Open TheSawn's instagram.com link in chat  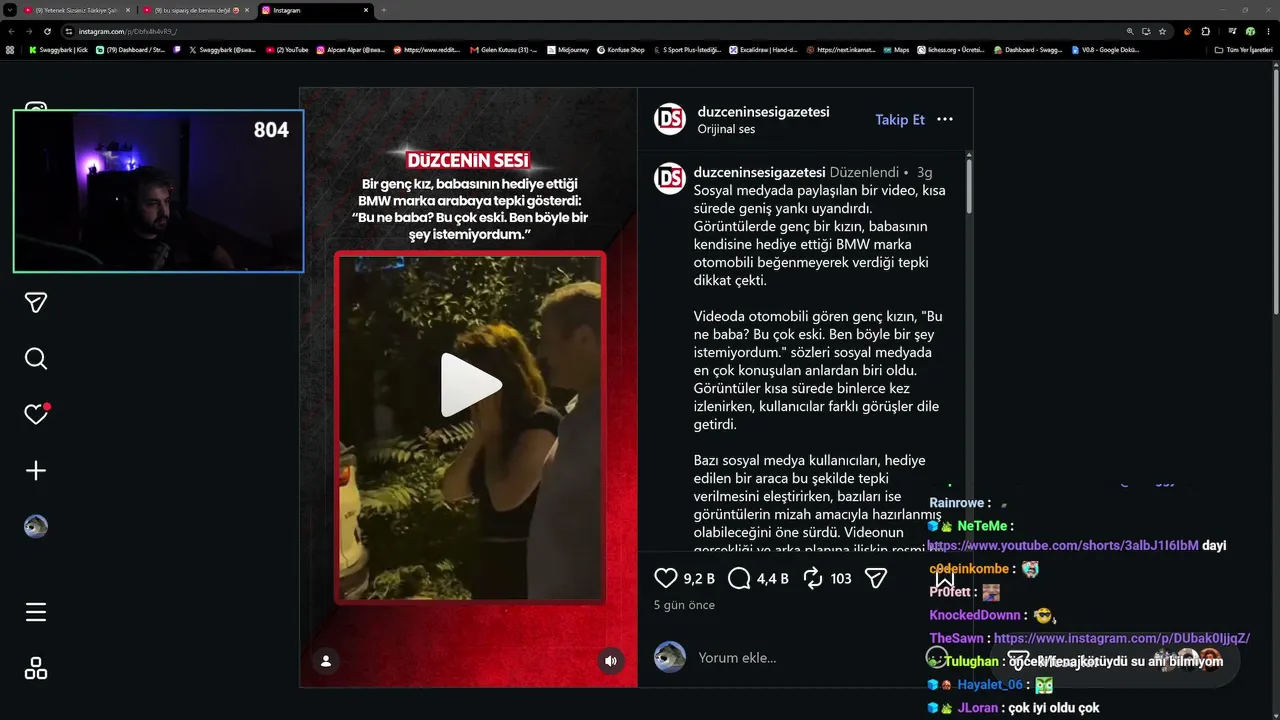click(x=1122, y=638)
